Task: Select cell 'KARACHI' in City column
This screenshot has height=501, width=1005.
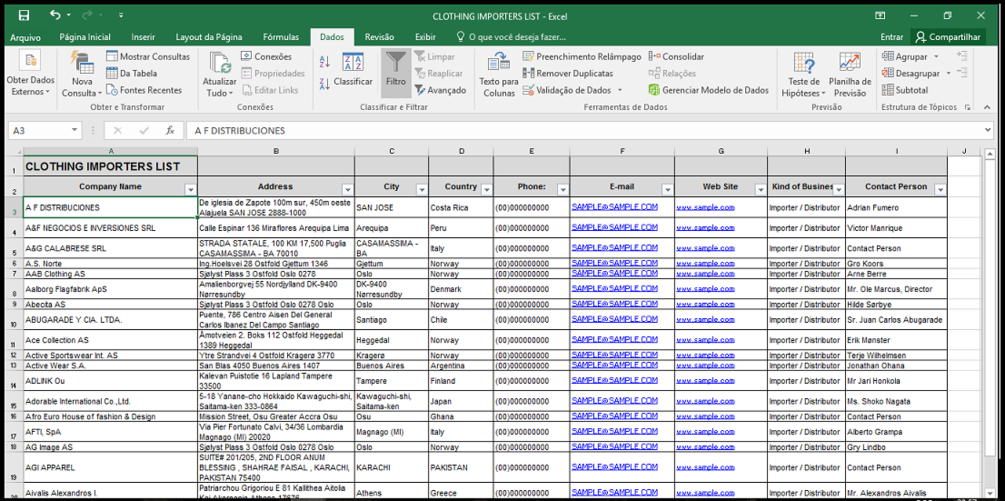Action: [x=391, y=468]
